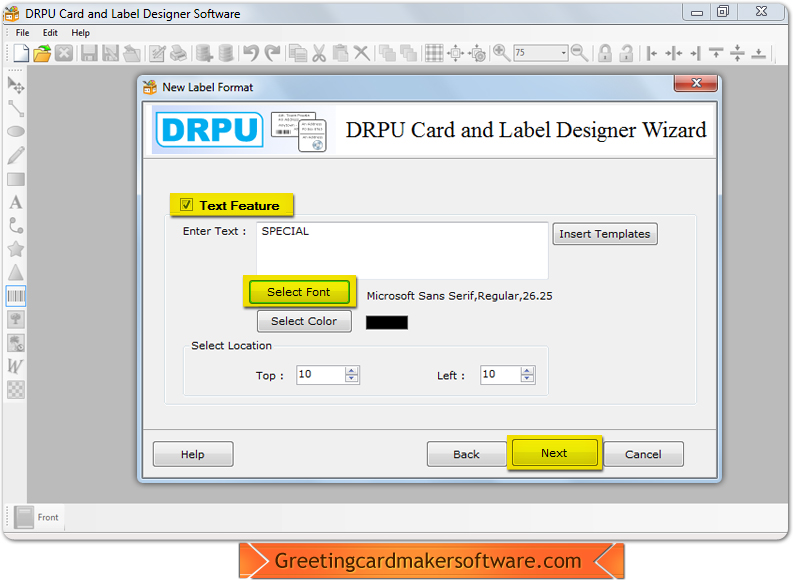Click the Cut scissors icon
Screen dimensions: 793x580
pyautogui.click(x=319, y=53)
